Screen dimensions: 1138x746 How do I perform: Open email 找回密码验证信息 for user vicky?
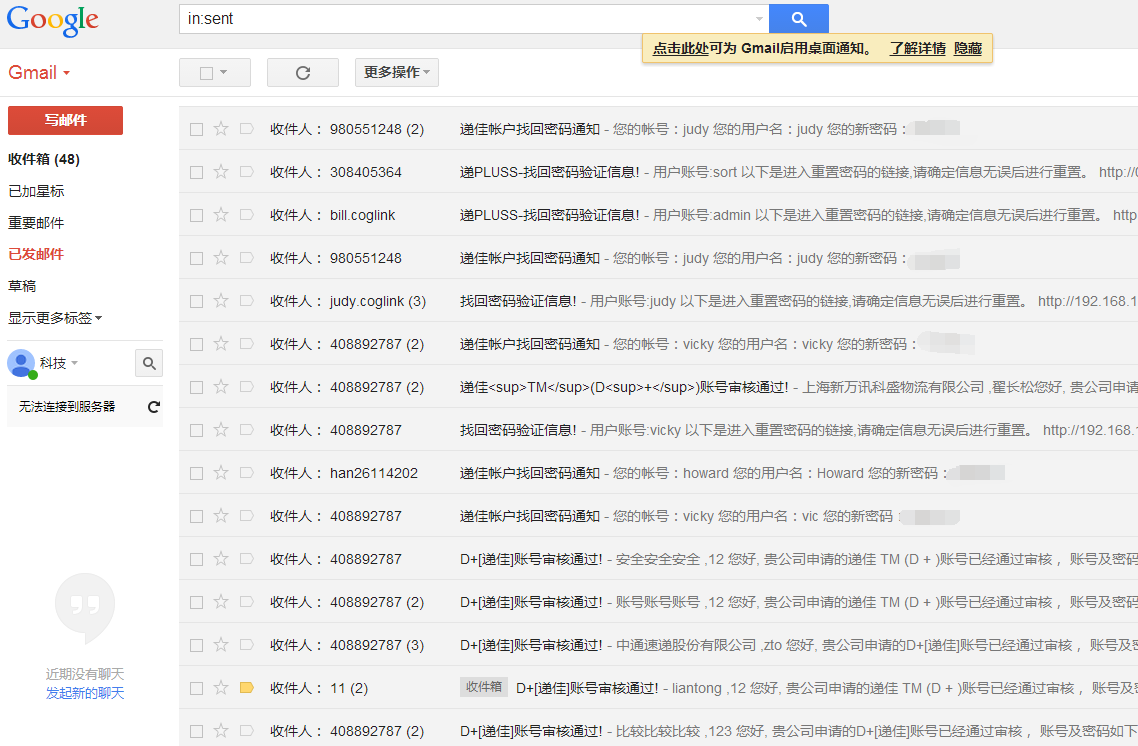point(658,430)
